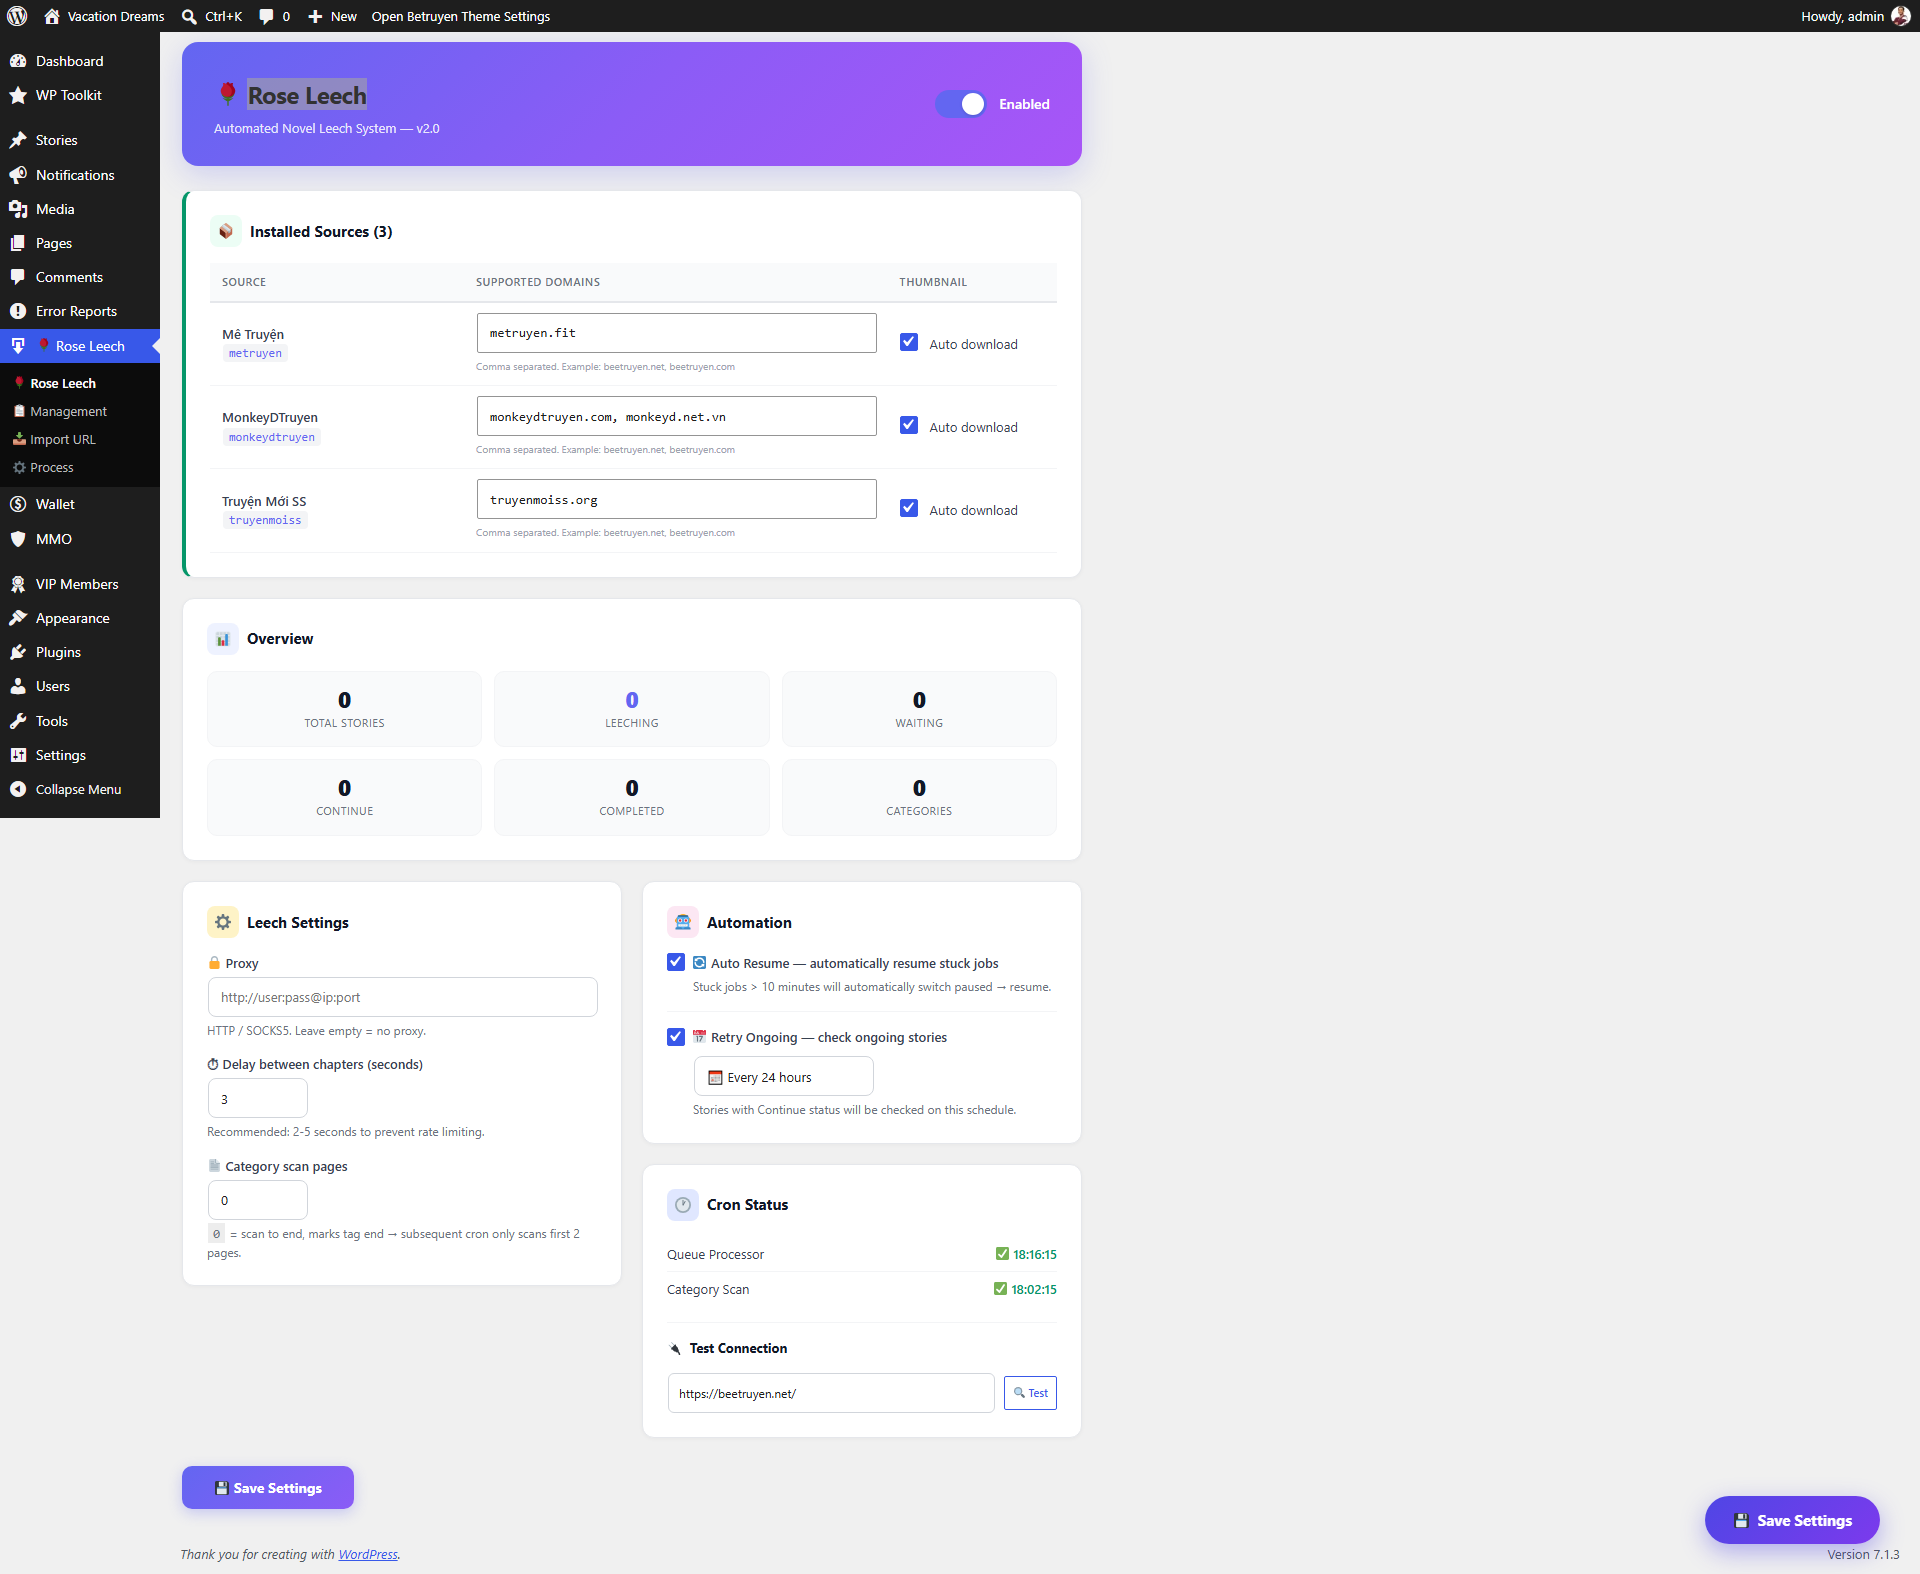Click the Wallet dollar icon
The width and height of the screenshot is (1920, 1574).
[x=18, y=504]
